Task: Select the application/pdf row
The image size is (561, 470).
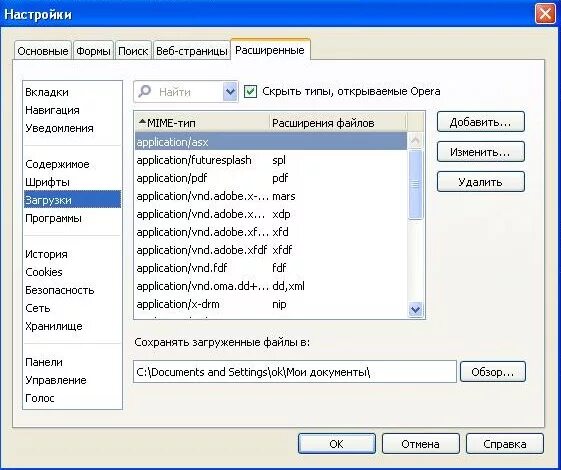Action: (x=271, y=178)
